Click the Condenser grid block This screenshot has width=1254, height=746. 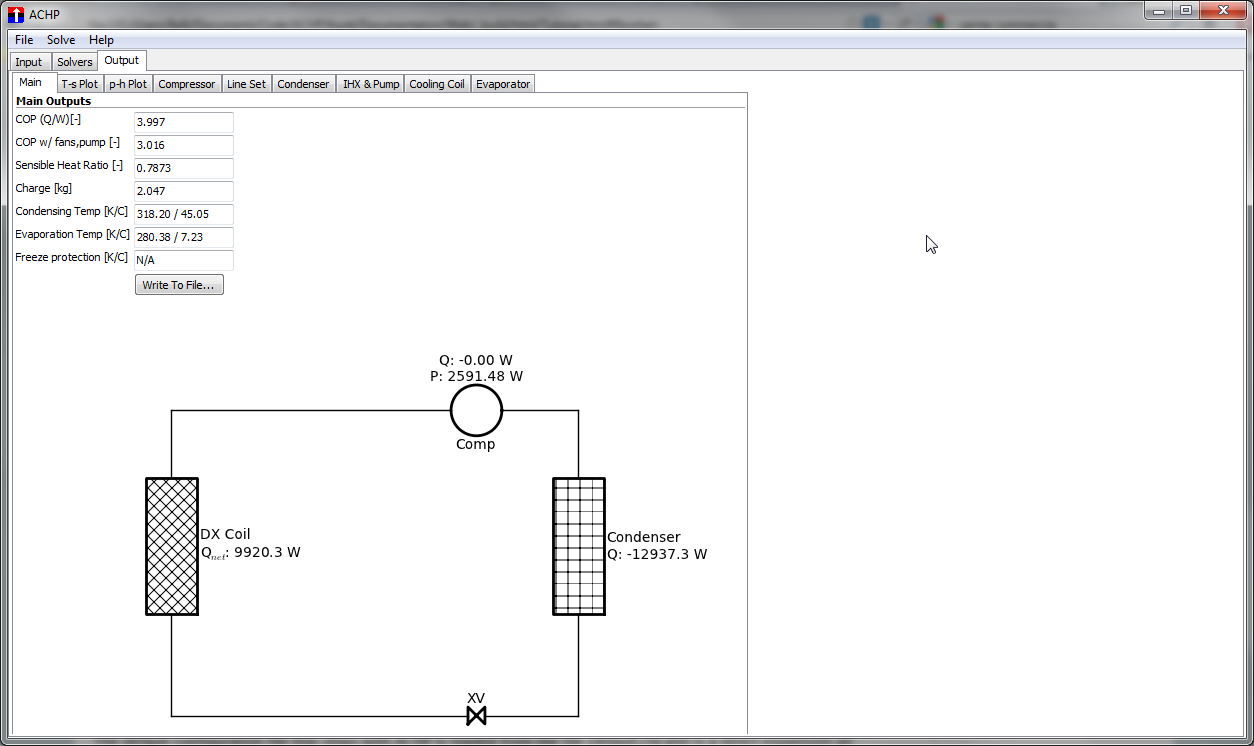click(x=579, y=546)
